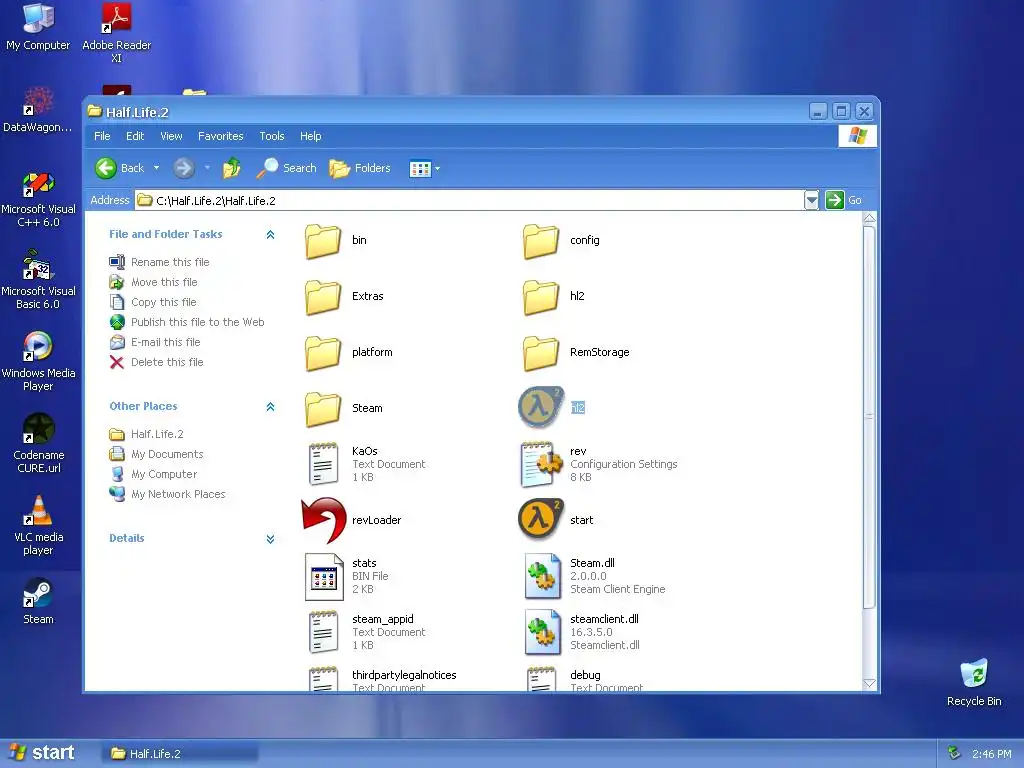This screenshot has height=768, width=1024.
Task: Select the Adobe Reader XI desktop icon
Action: tap(116, 33)
